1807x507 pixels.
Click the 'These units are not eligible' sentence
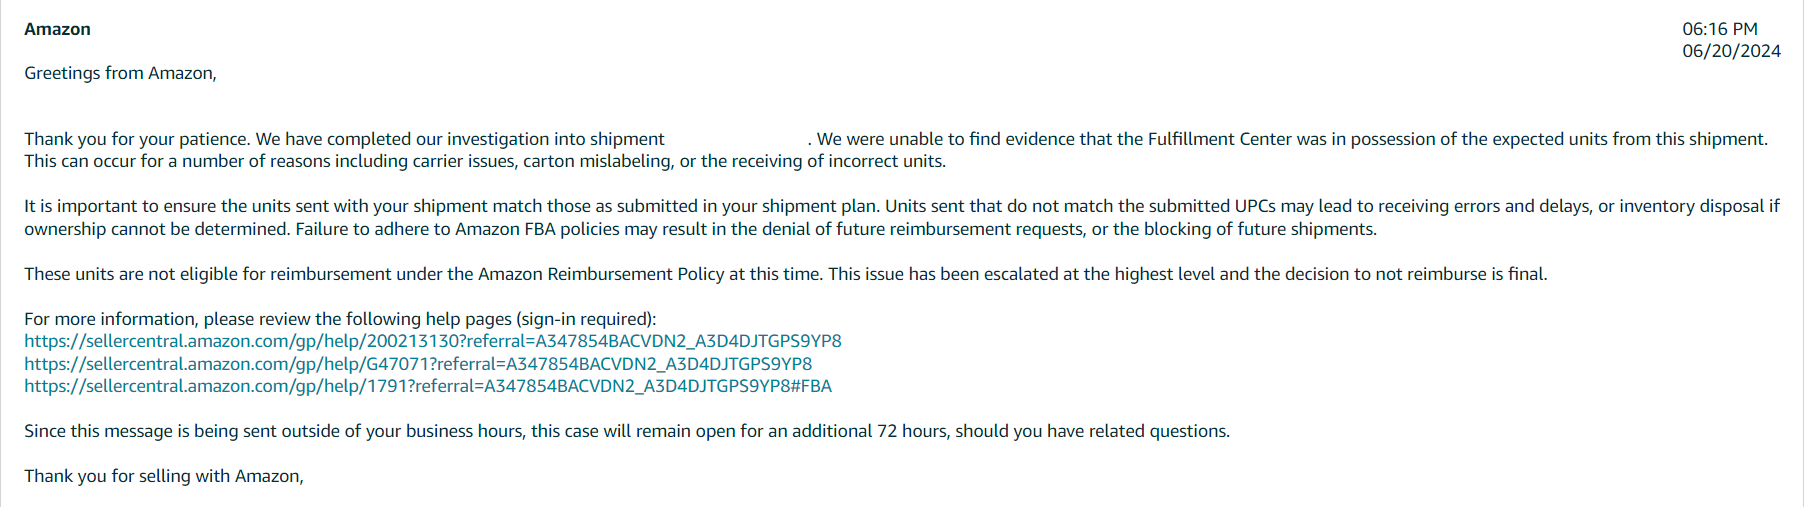click(424, 274)
